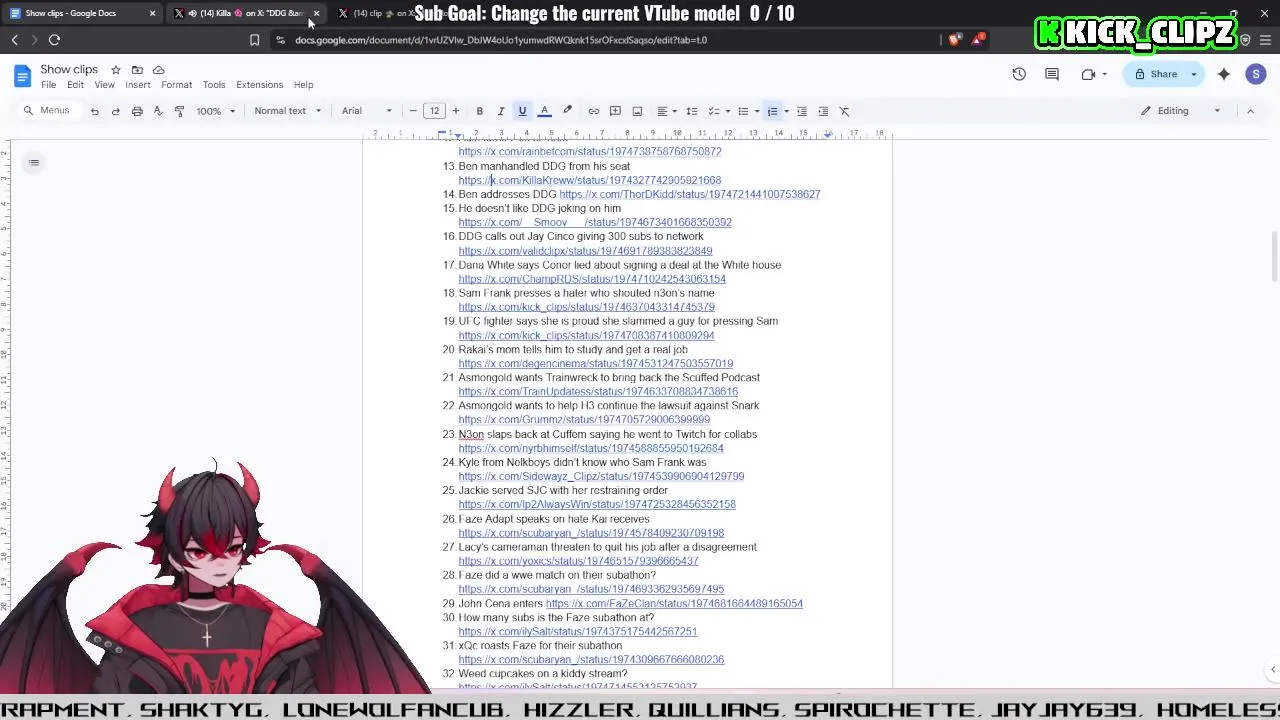Increase the font size
Viewport: 1280px width, 720px height.
pyautogui.click(x=455, y=111)
